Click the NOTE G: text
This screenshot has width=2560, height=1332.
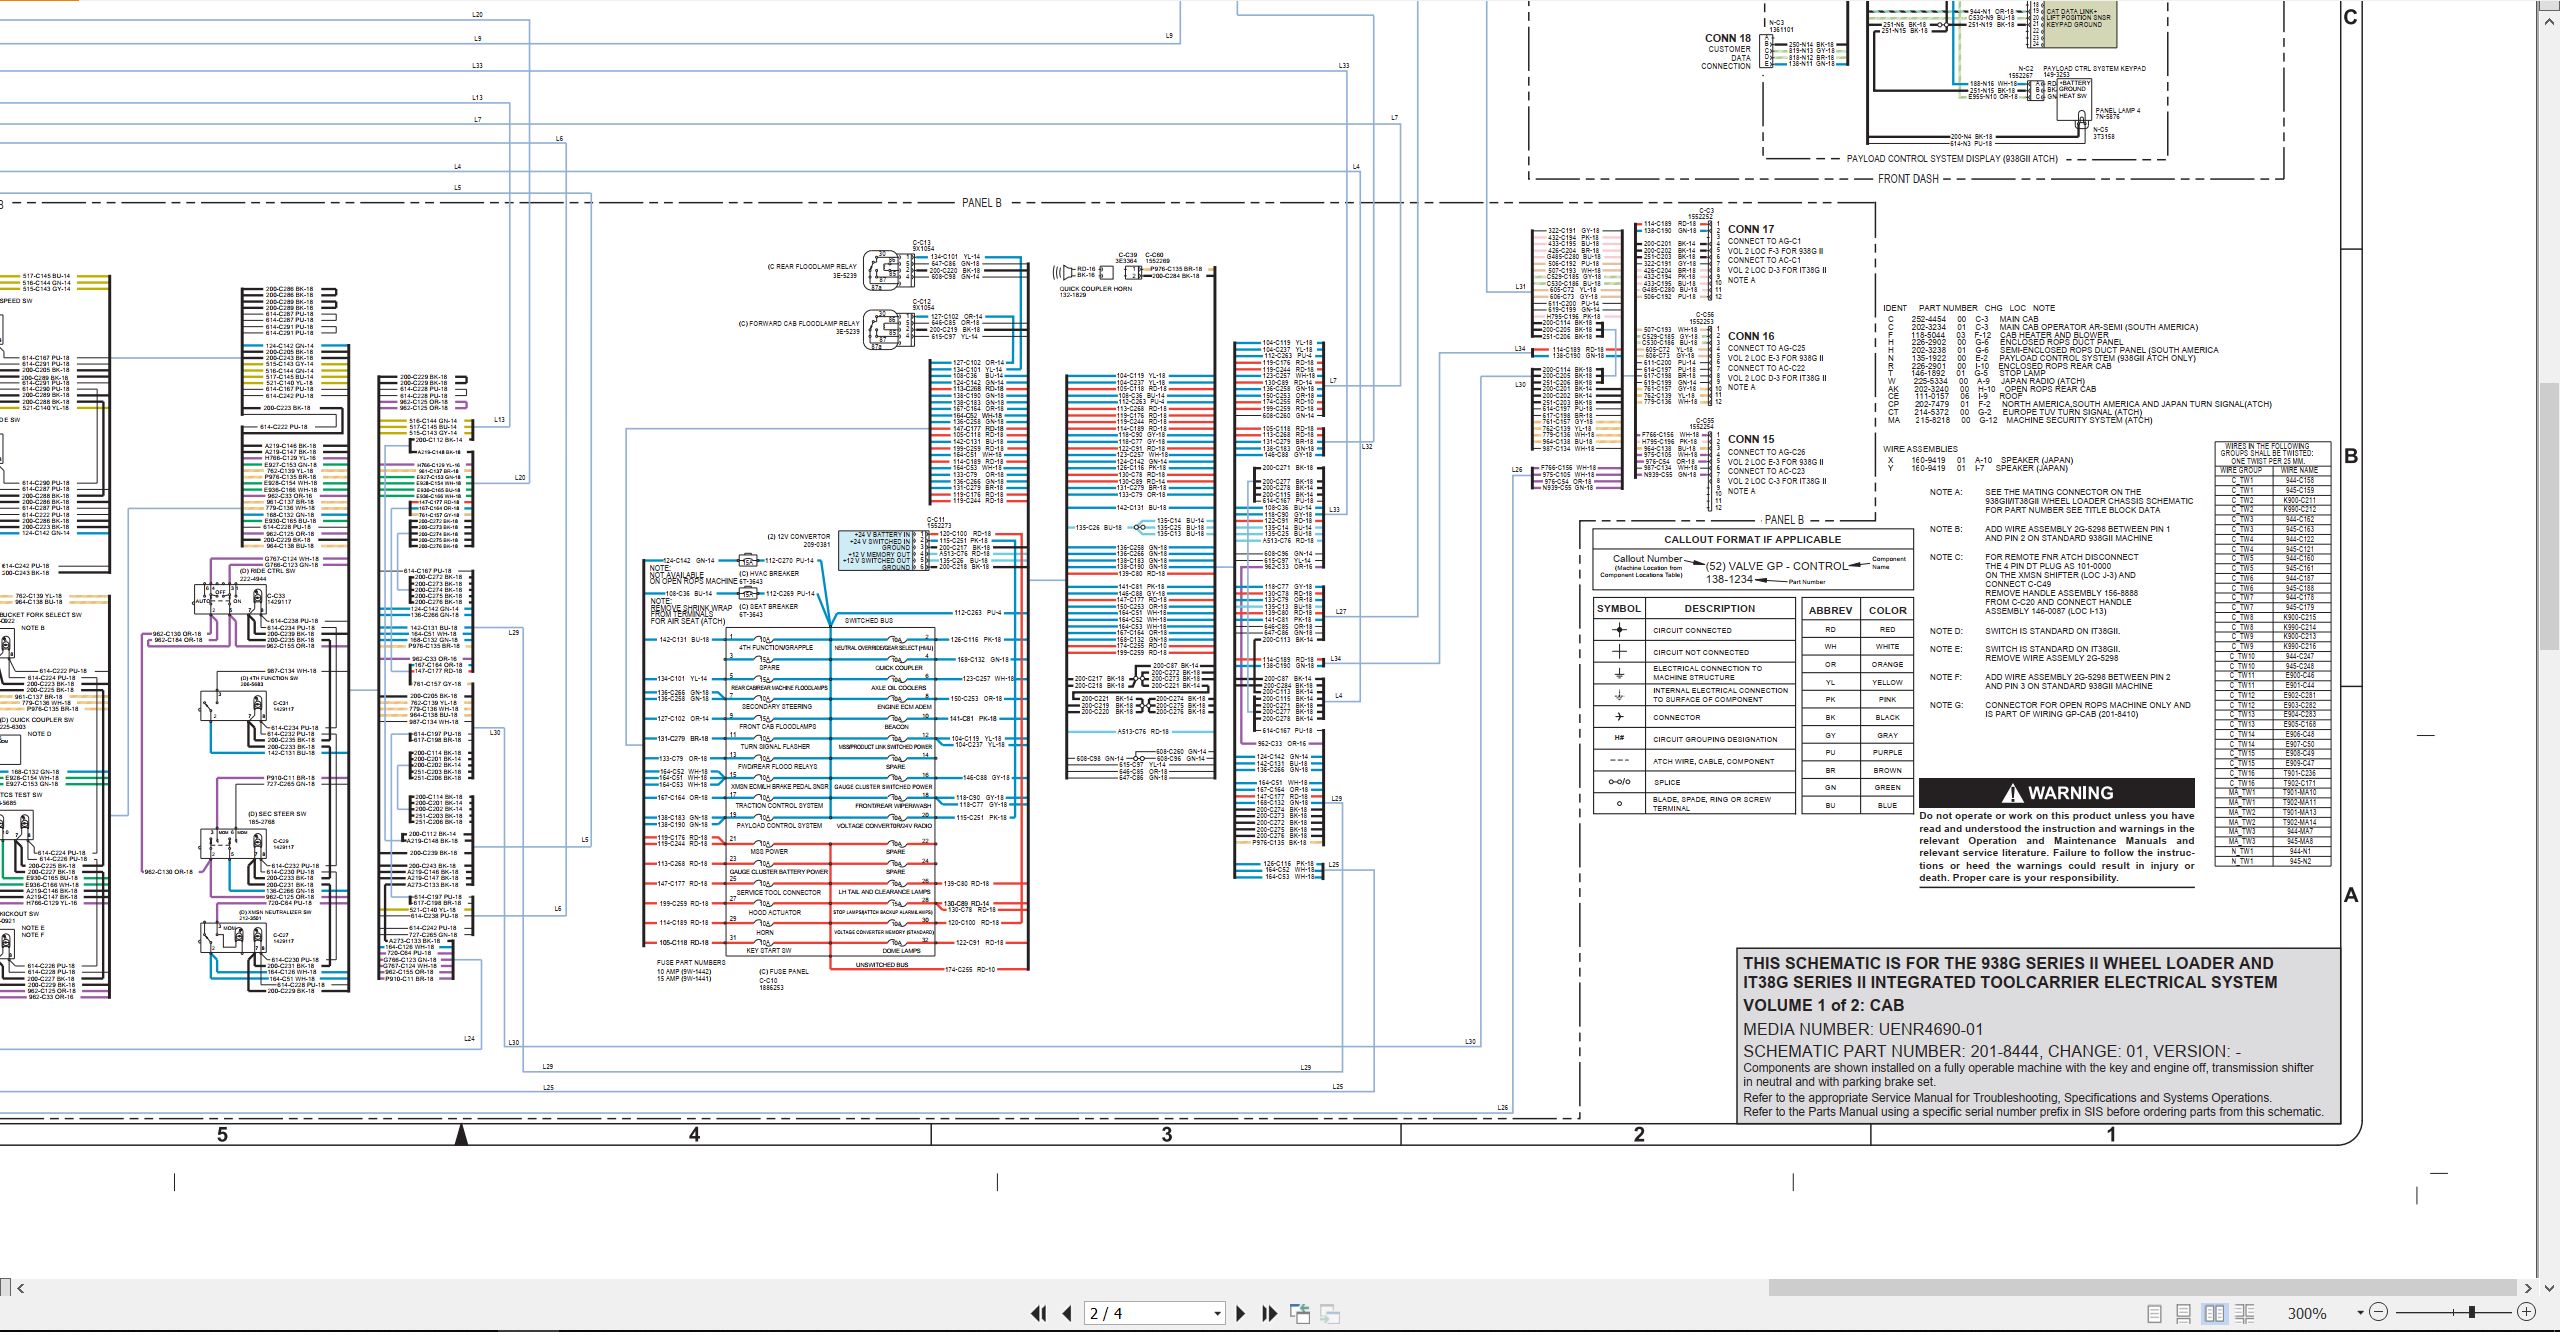tap(1946, 705)
